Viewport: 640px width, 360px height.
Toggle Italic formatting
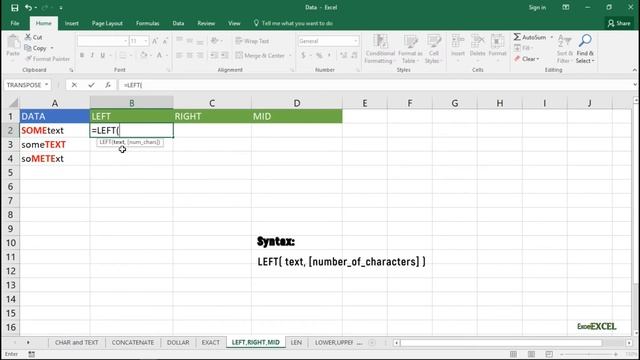coord(92,56)
